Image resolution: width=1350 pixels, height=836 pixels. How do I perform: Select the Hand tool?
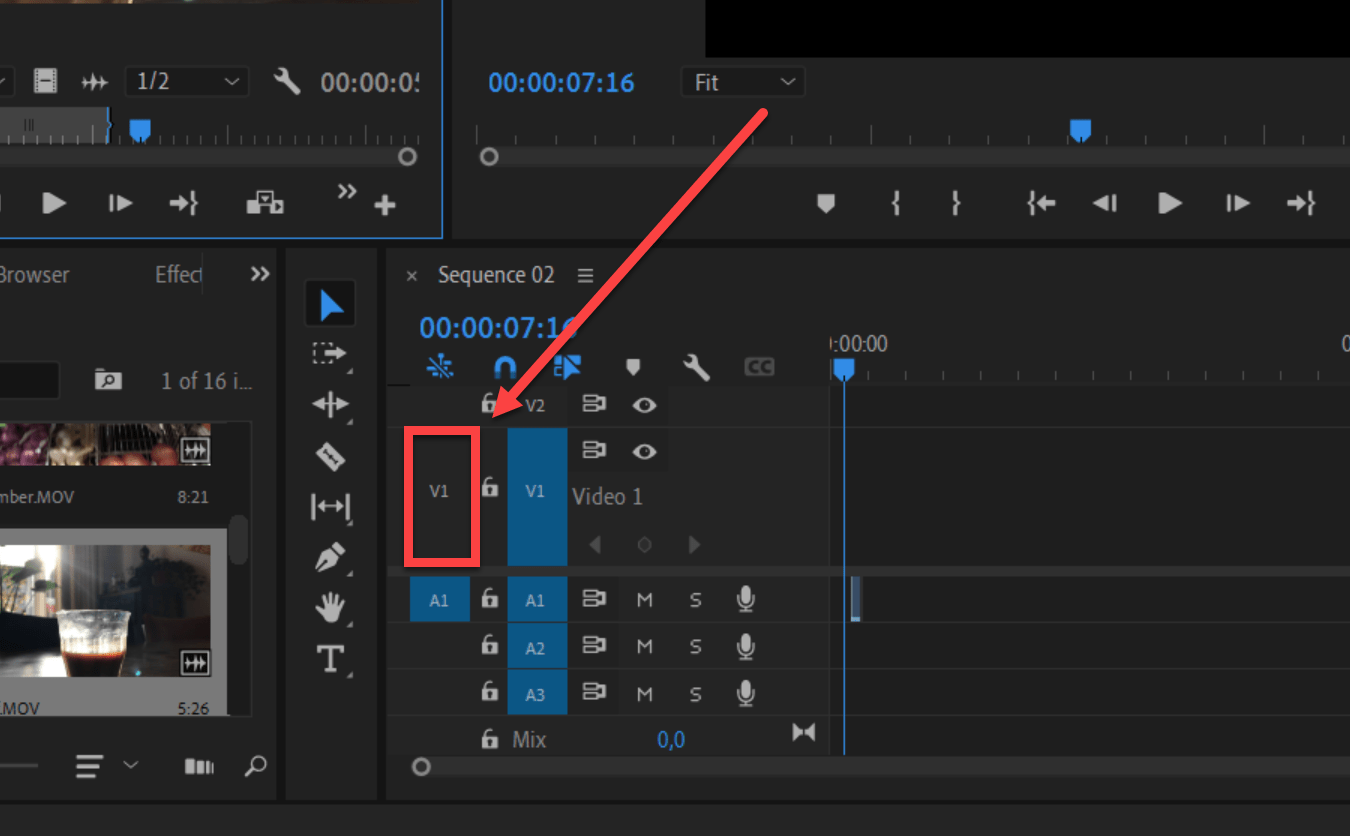330,608
